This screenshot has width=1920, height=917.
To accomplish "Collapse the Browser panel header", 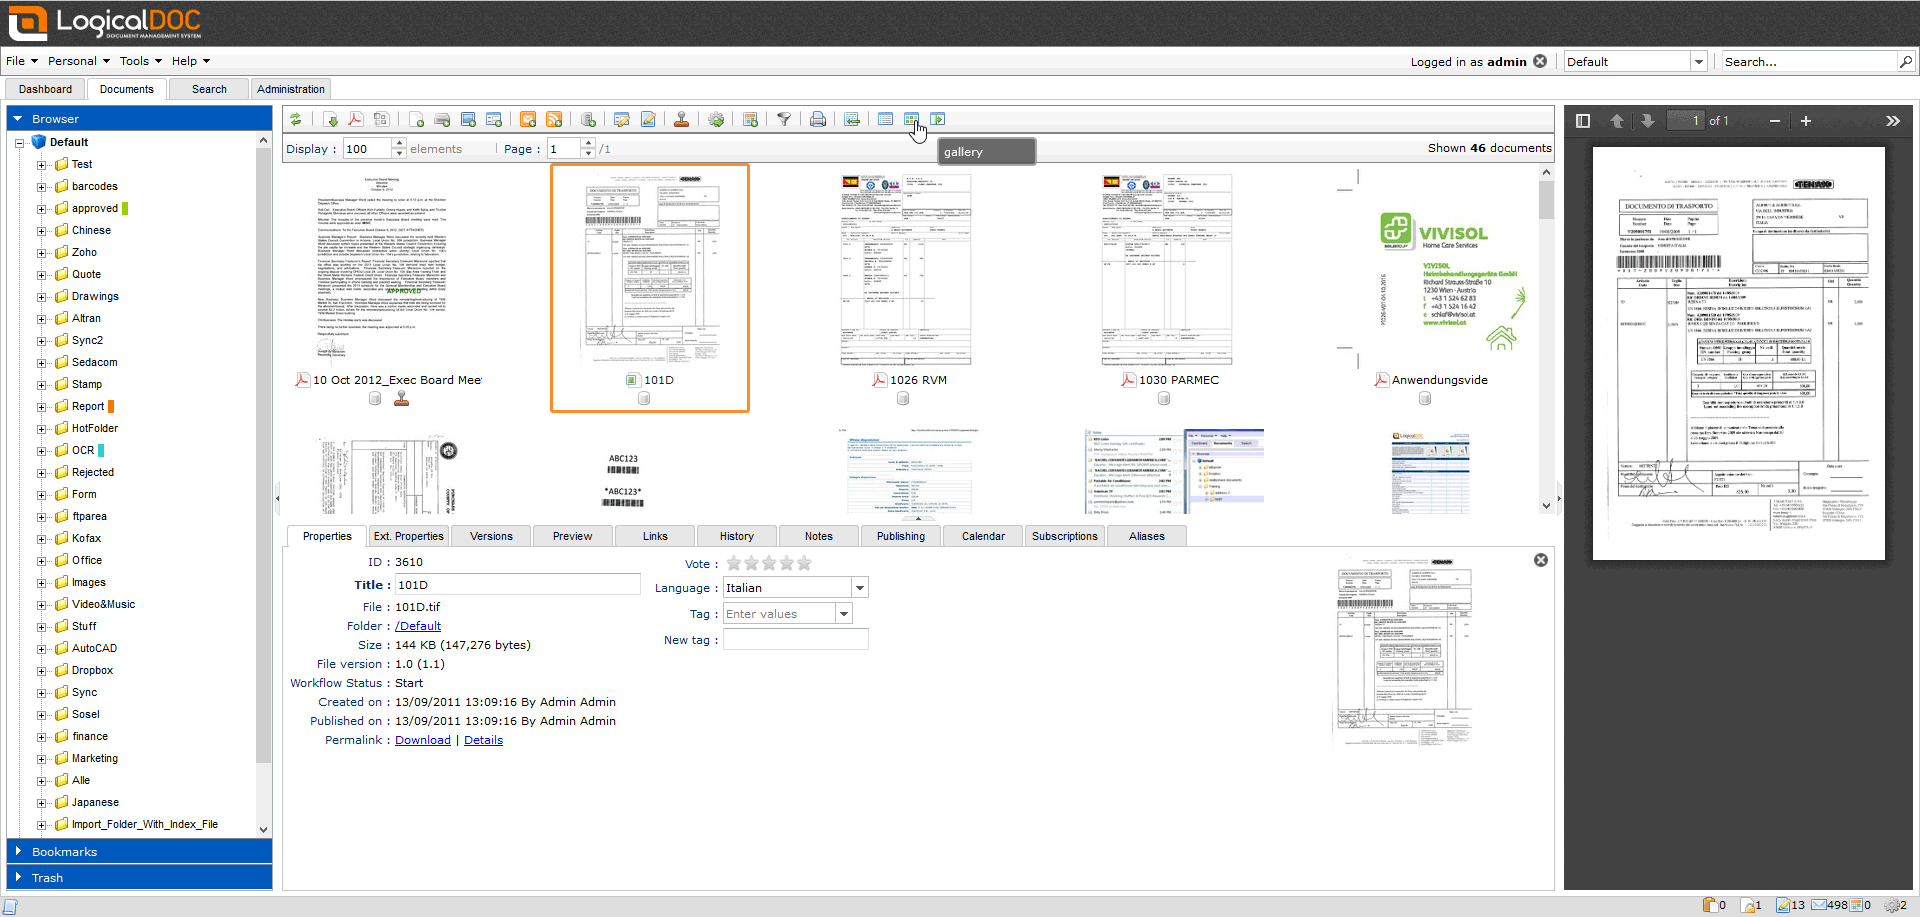I will 17,118.
